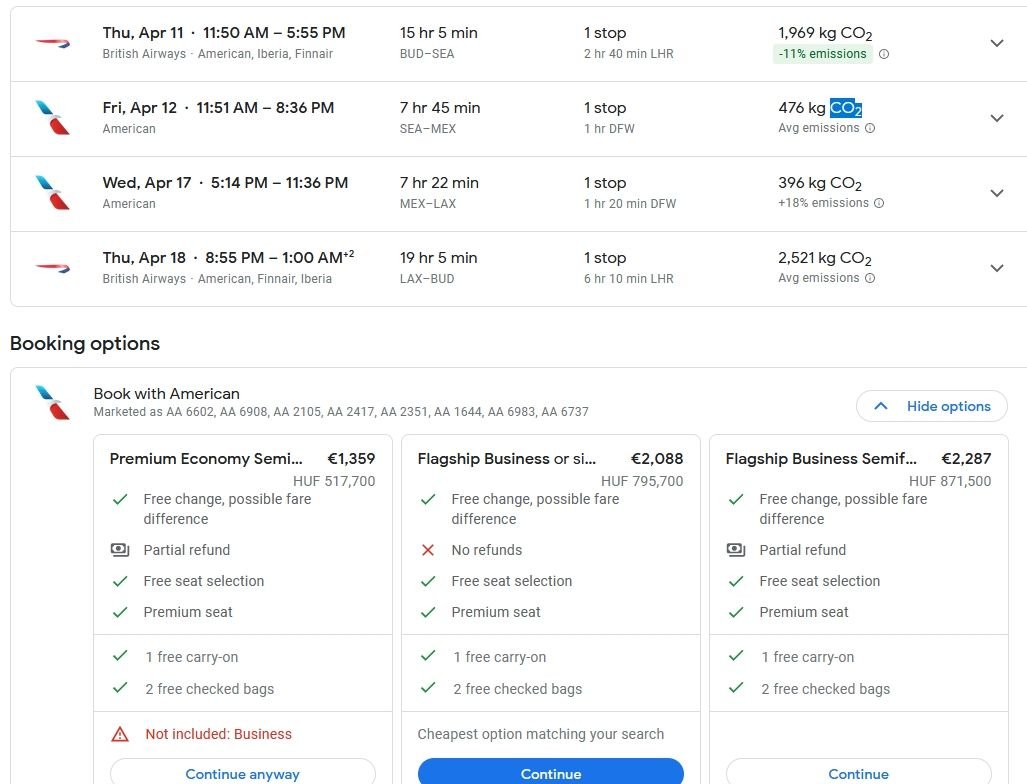Click info icon beside -11% emissions

point(883,54)
